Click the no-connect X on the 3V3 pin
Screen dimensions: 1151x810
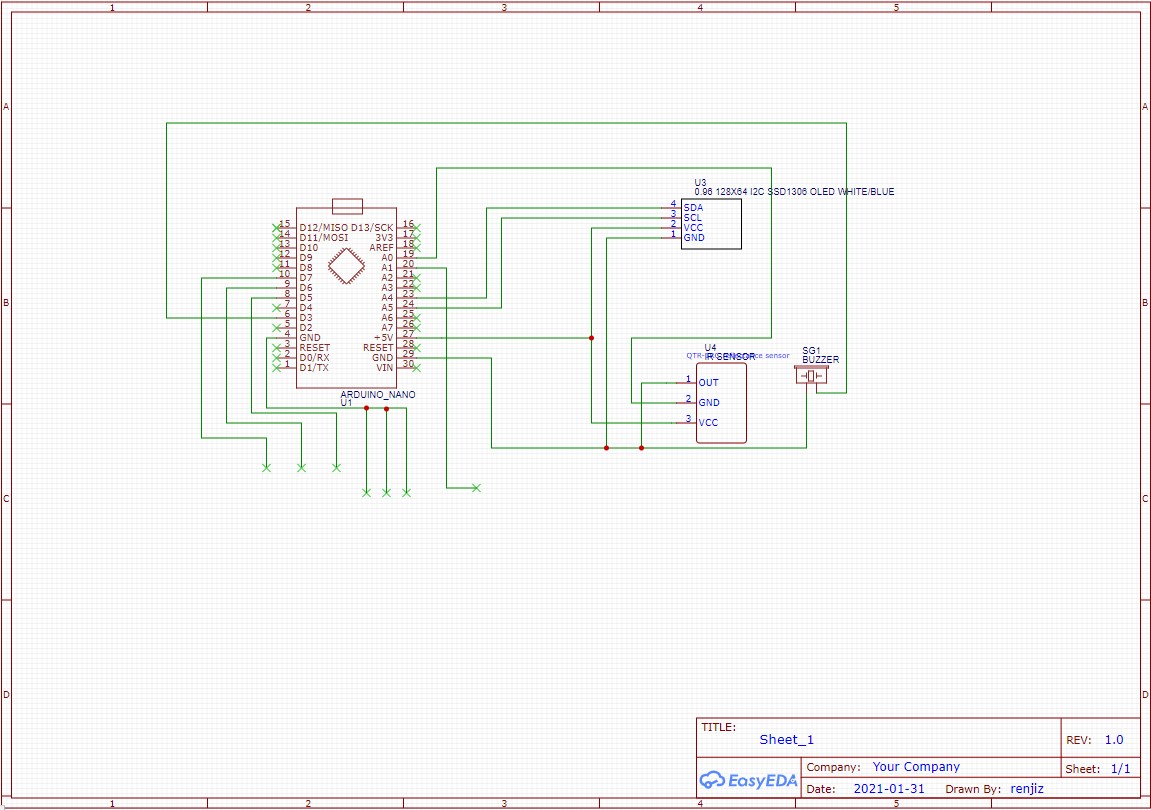point(416,238)
